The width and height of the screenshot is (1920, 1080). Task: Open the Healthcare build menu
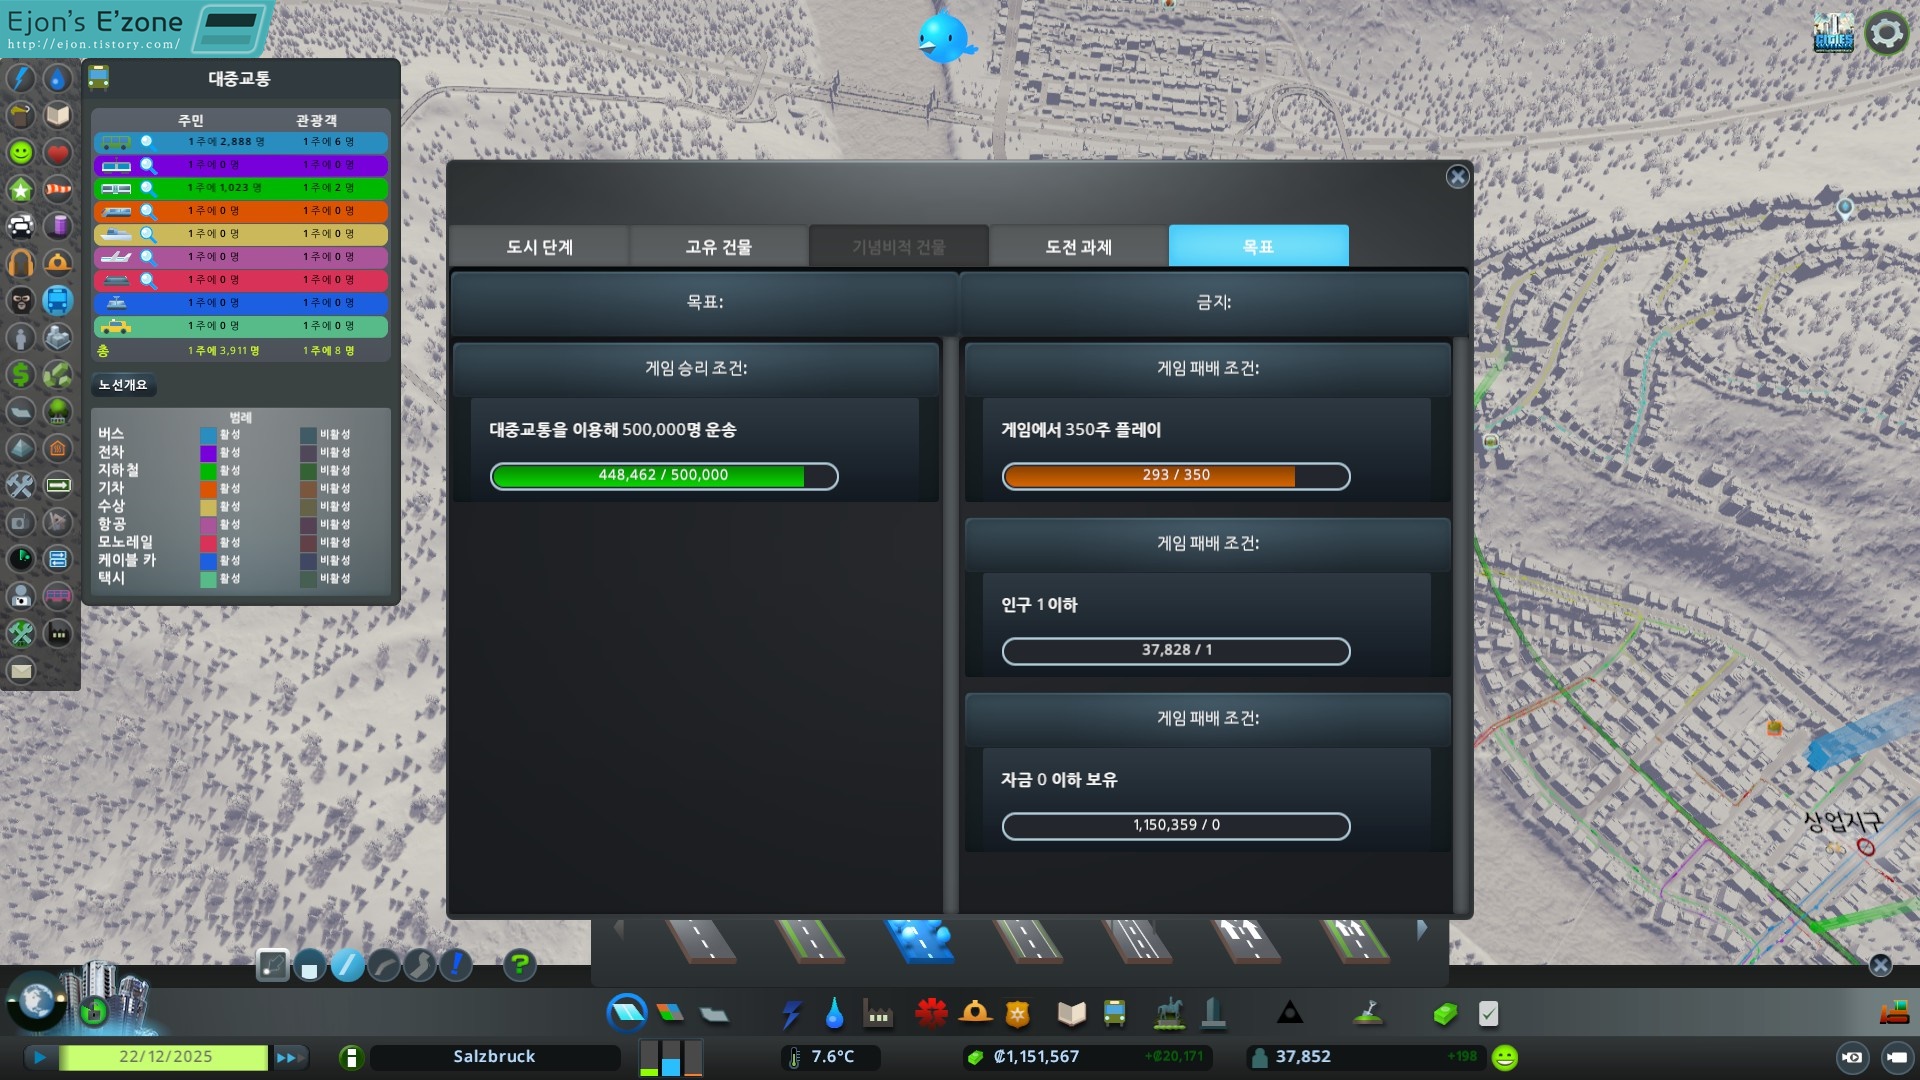[930, 1014]
